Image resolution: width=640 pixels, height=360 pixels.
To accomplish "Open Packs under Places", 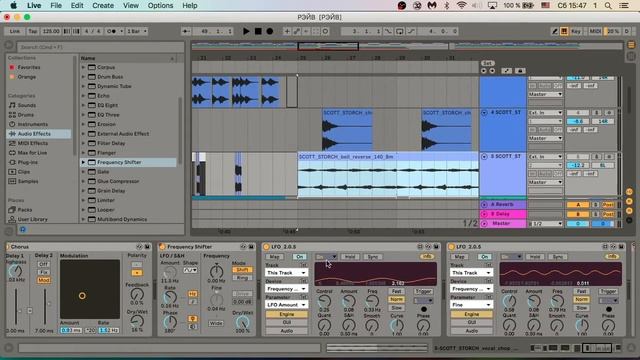I will point(24,209).
